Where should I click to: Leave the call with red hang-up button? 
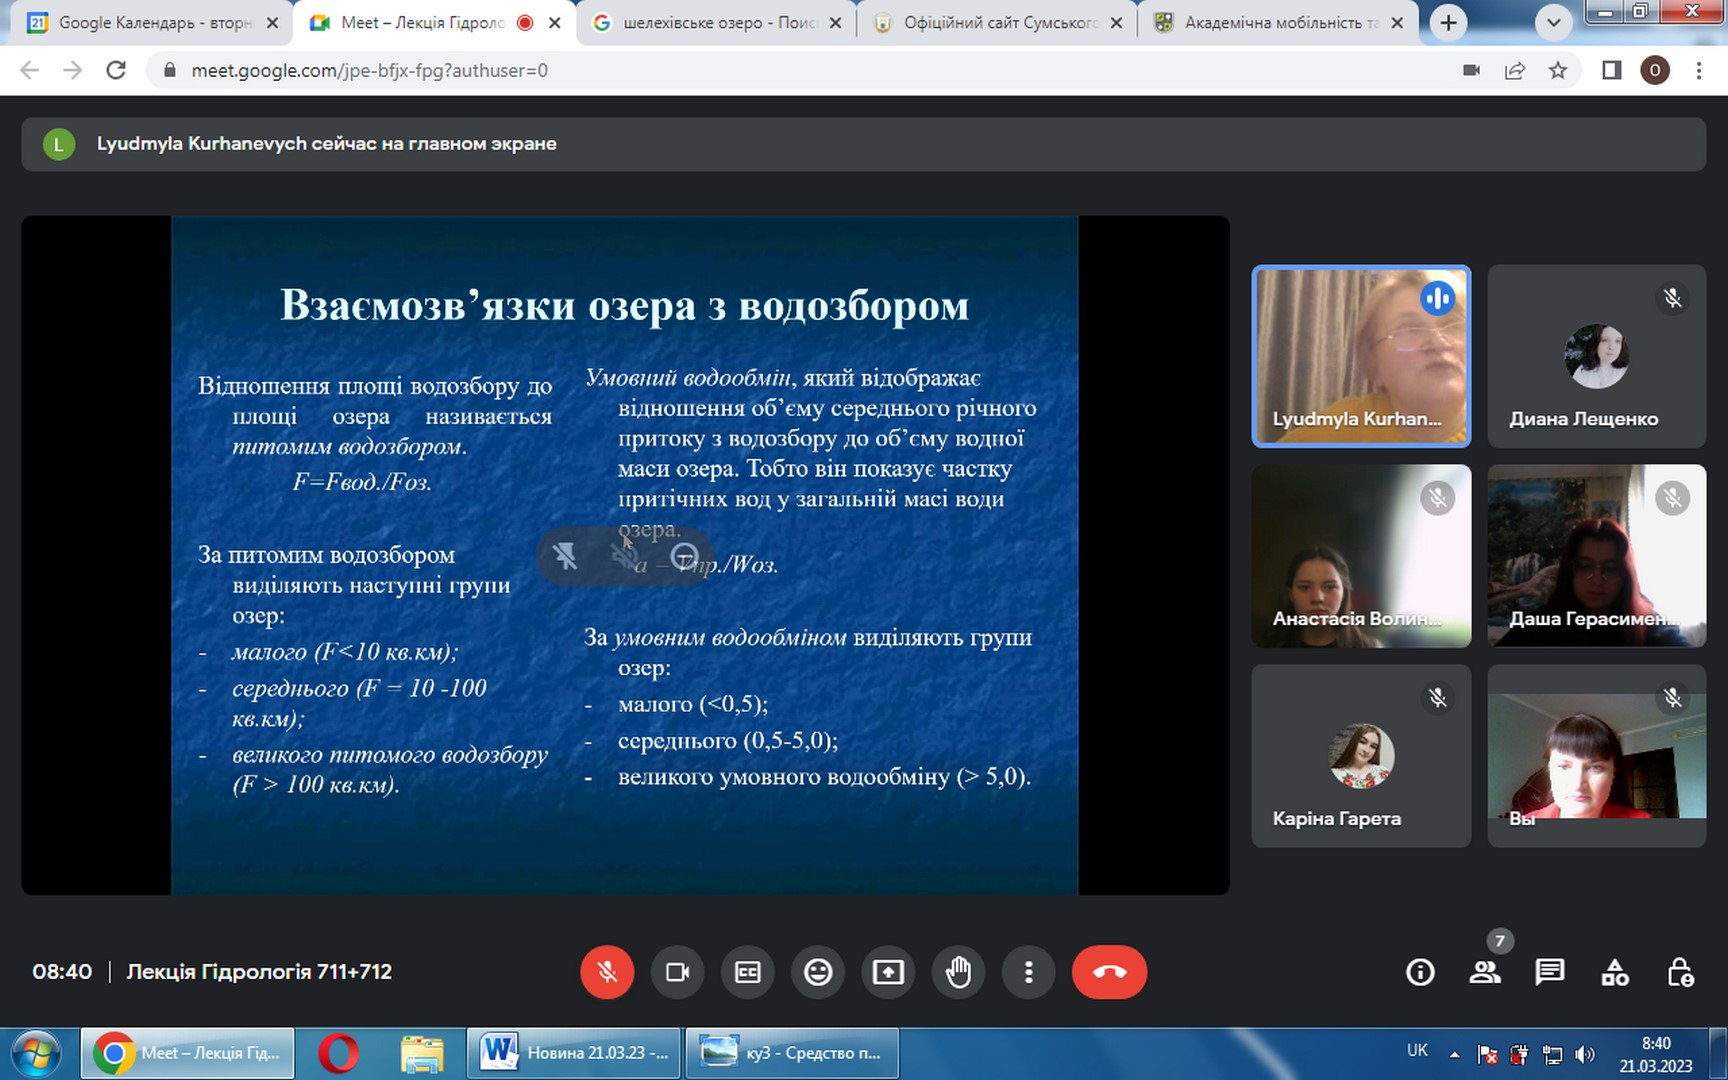click(1109, 972)
